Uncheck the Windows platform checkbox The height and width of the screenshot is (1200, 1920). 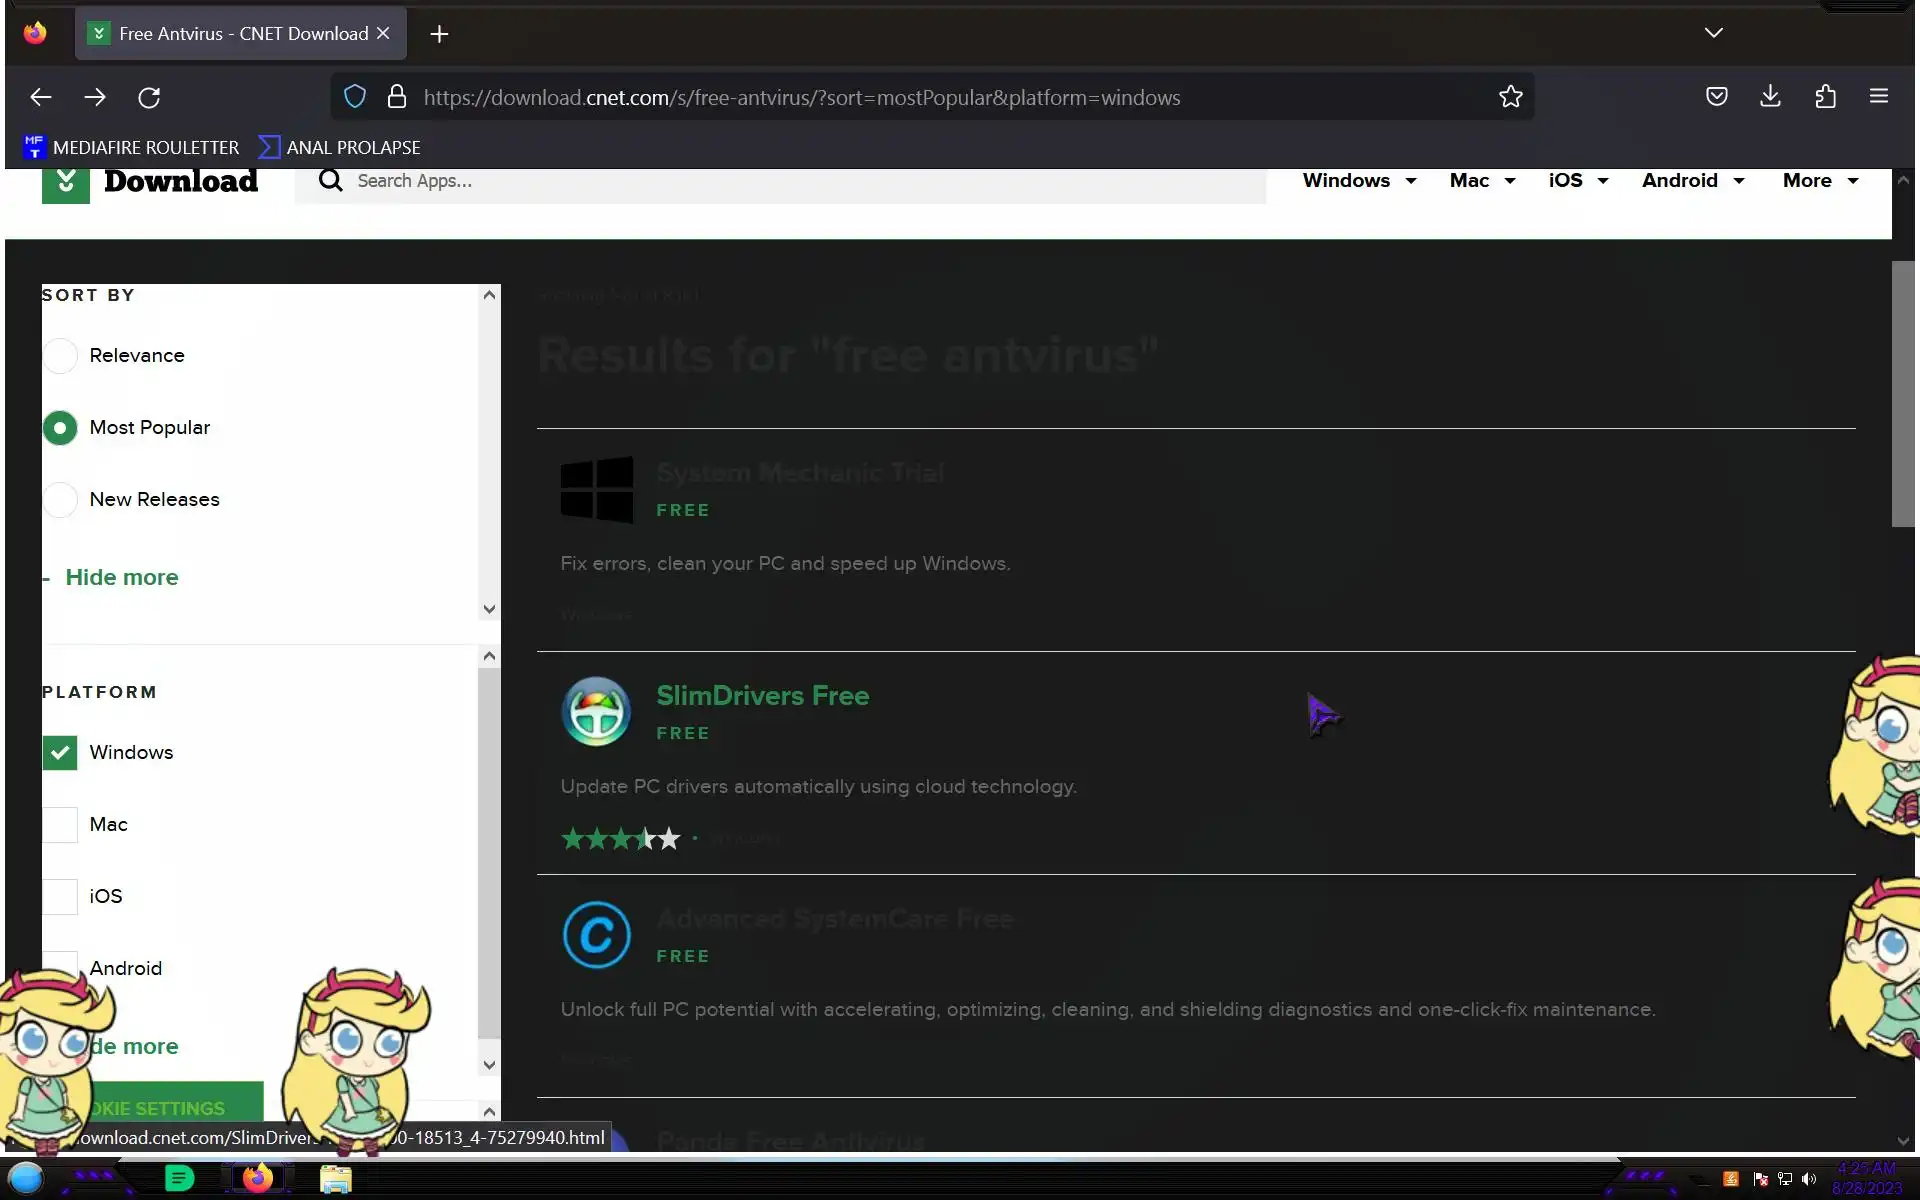tap(60, 752)
